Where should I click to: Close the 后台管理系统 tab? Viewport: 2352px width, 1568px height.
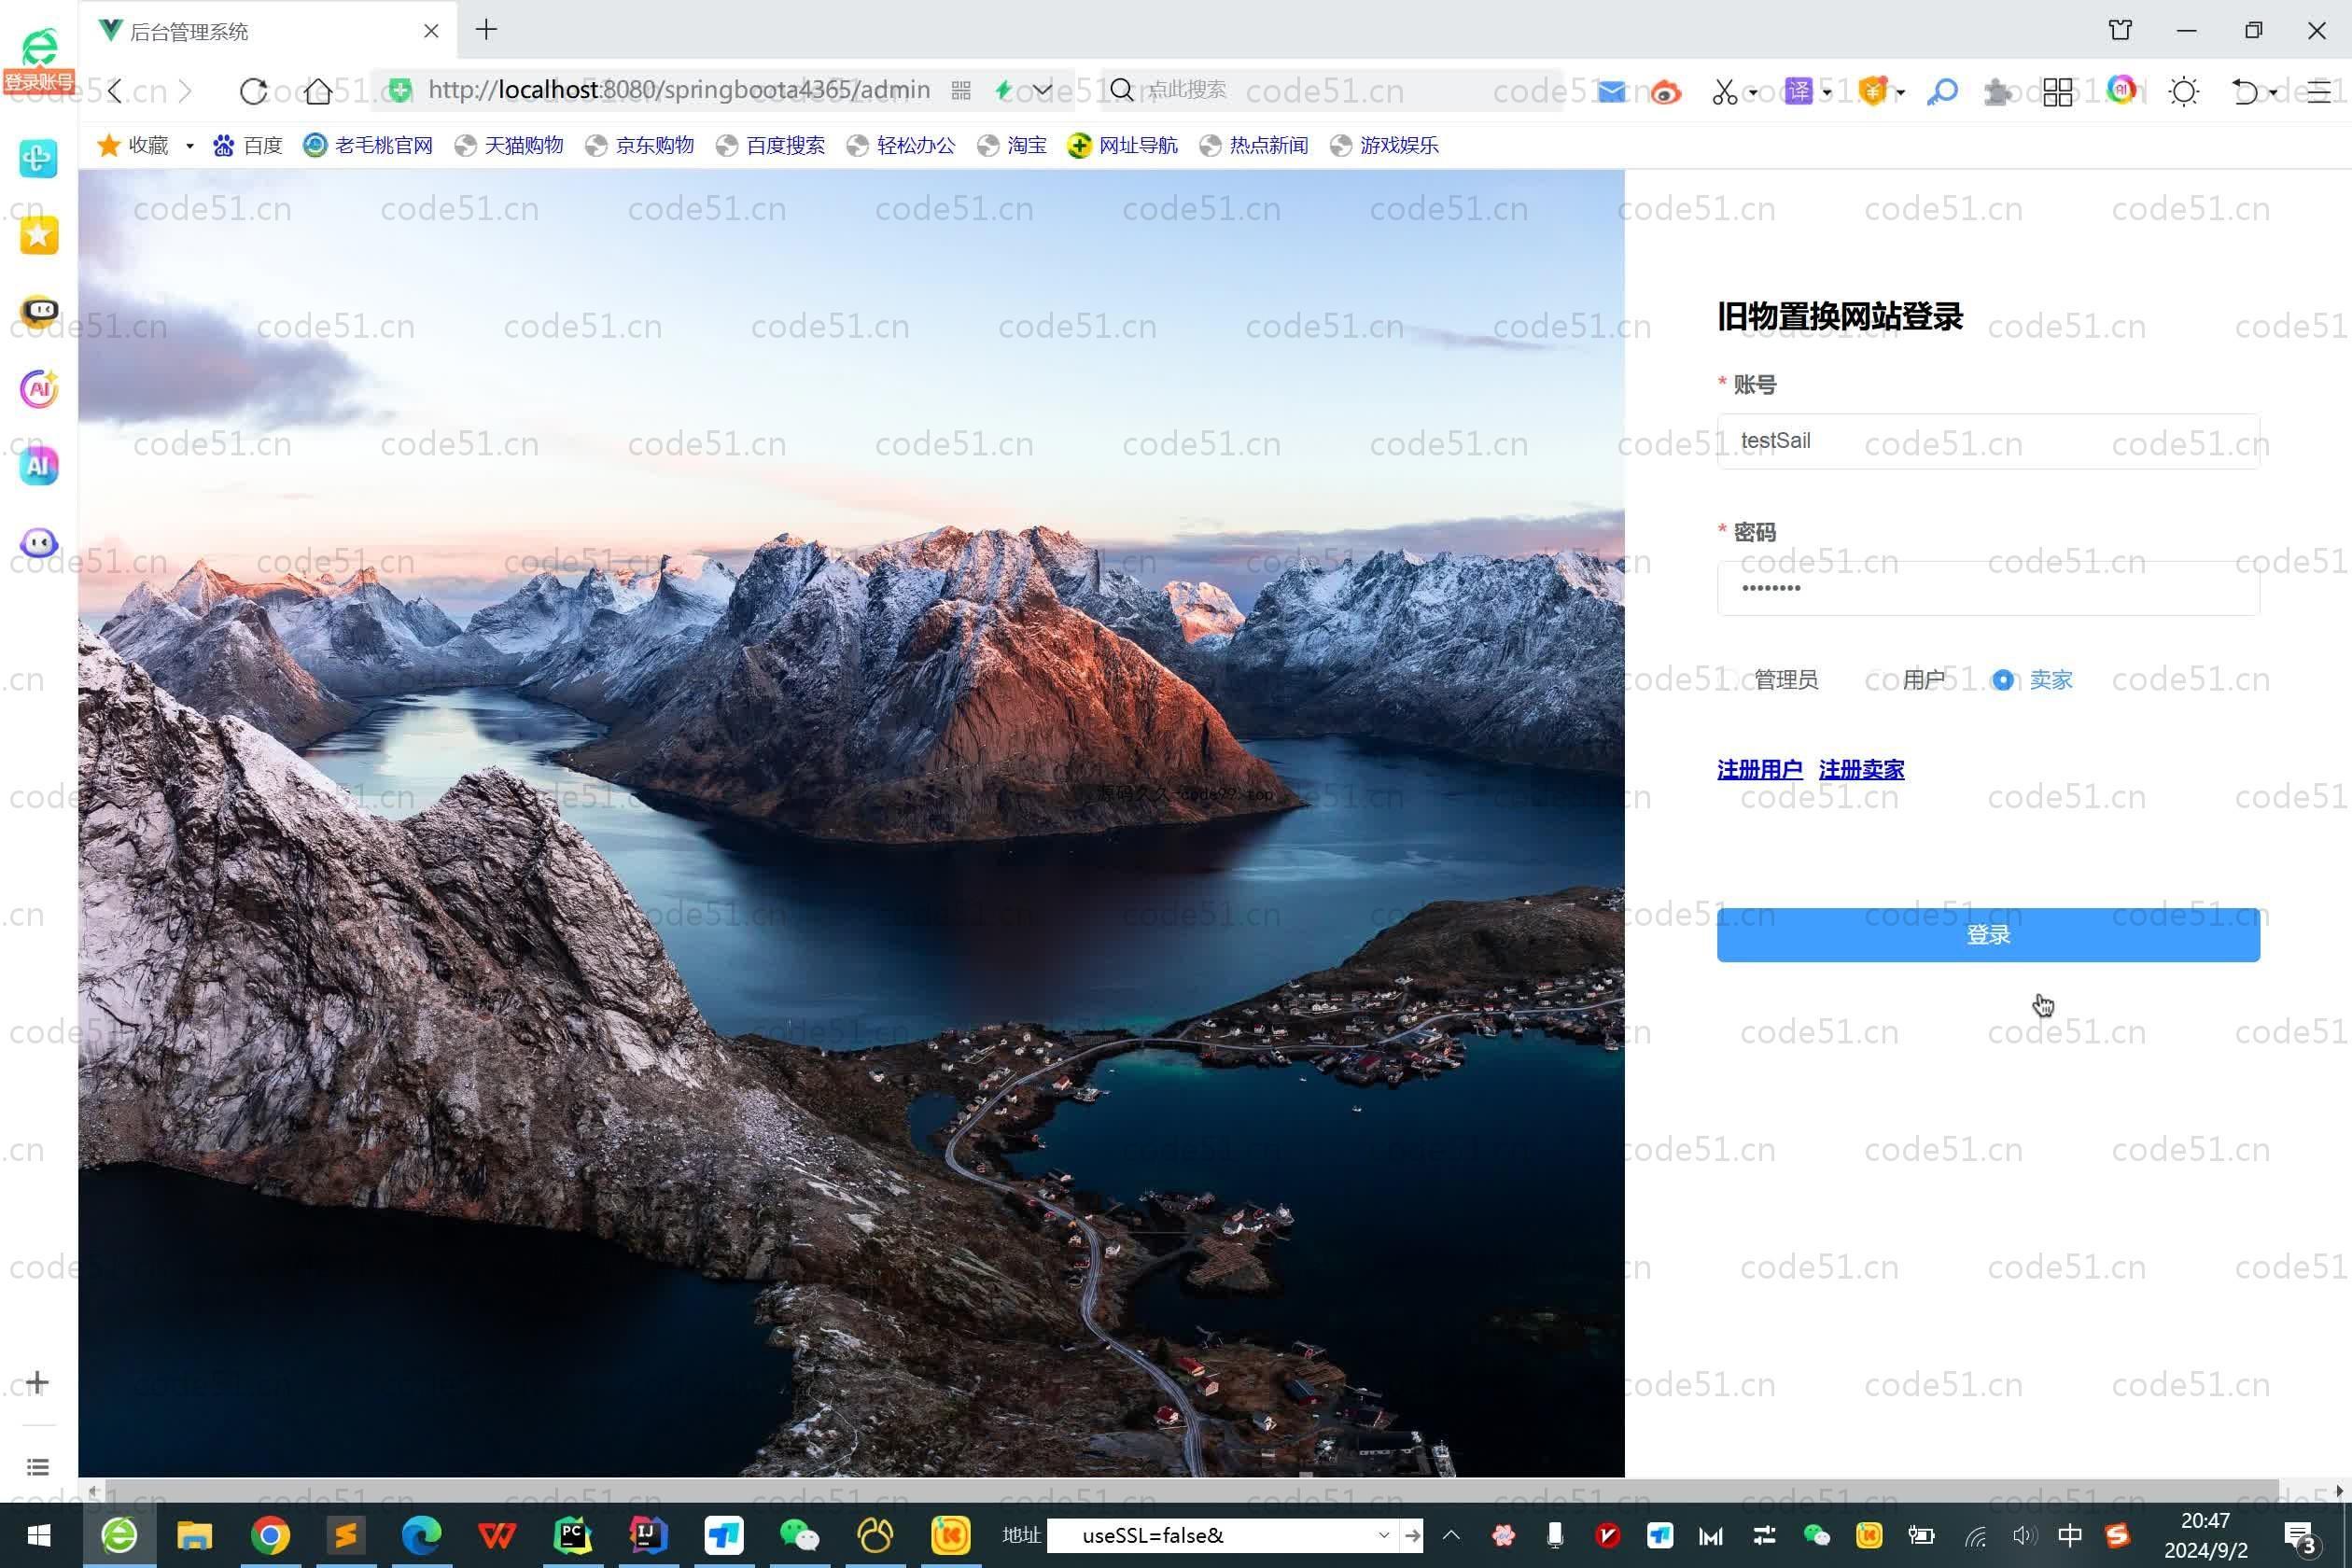click(x=431, y=31)
